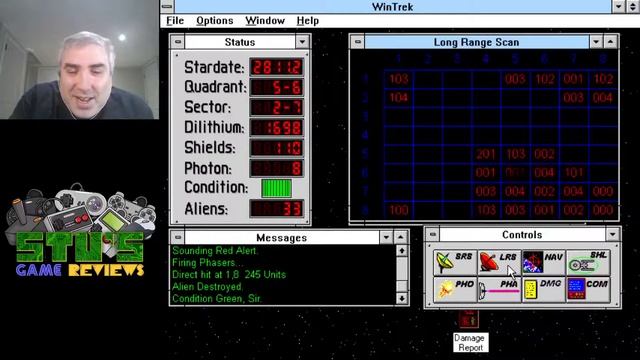This screenshot has width=640, height=360.
Task: Activate the LRS long range scan control
Action: click(499, 262)
